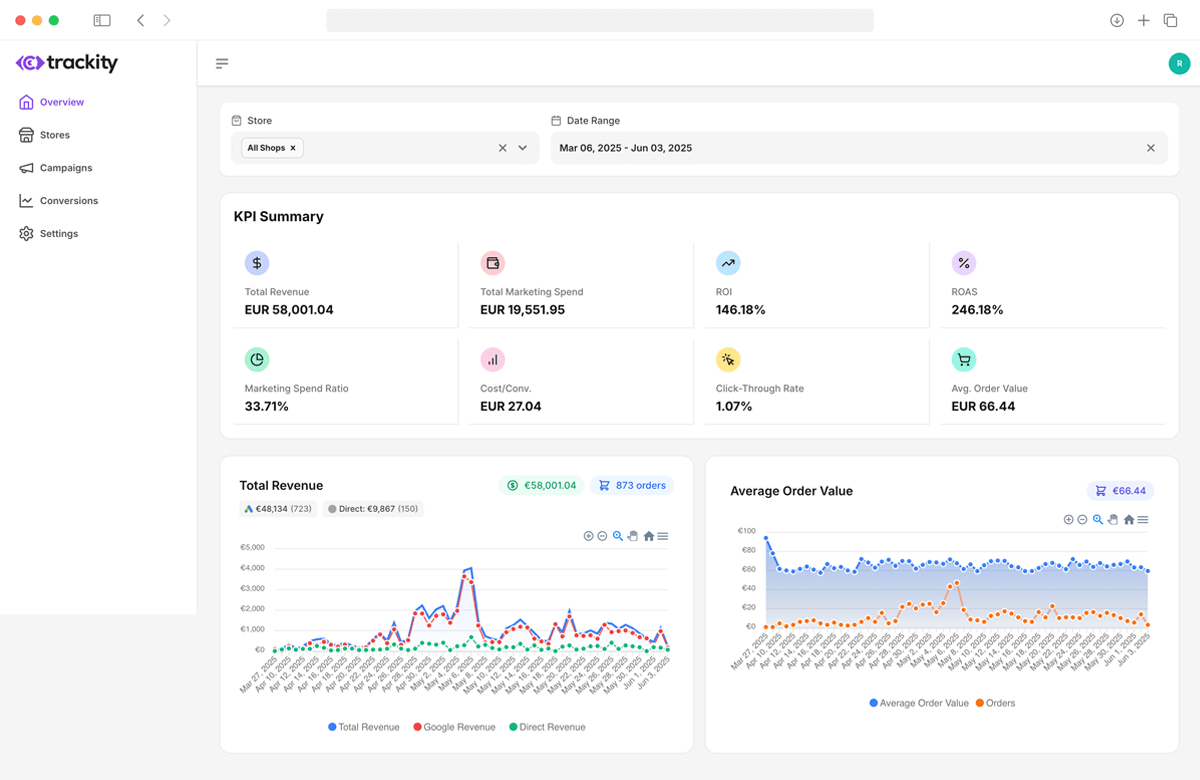Go back in browser

point(140,20)
